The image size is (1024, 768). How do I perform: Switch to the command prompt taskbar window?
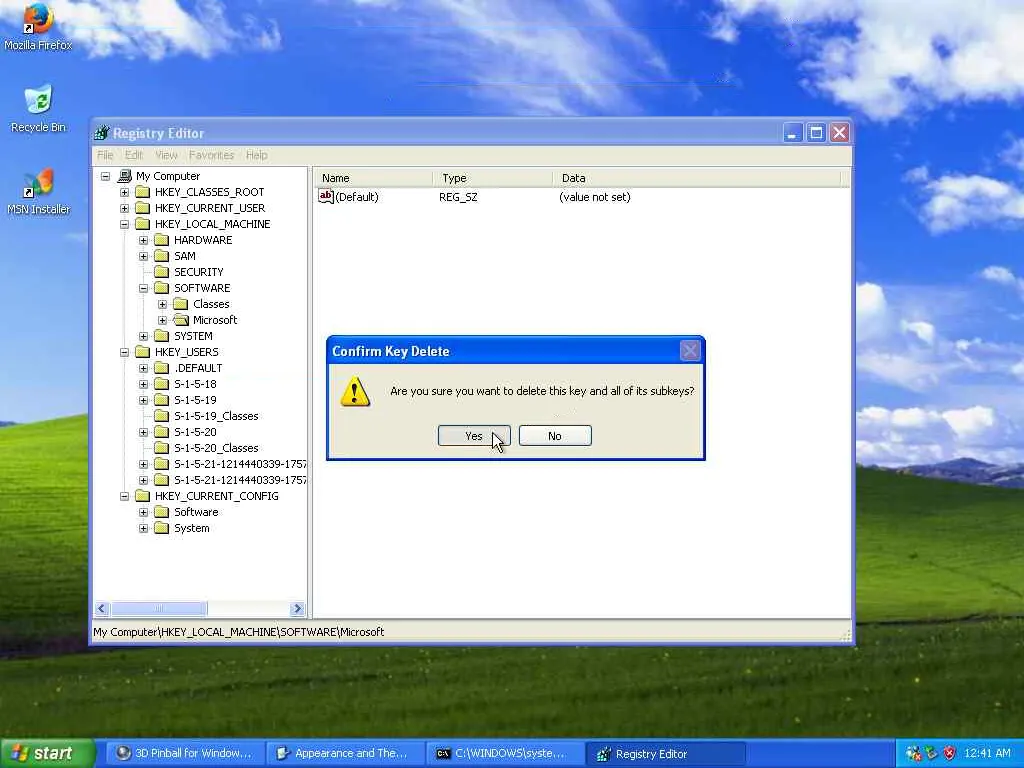pos(505,753)
